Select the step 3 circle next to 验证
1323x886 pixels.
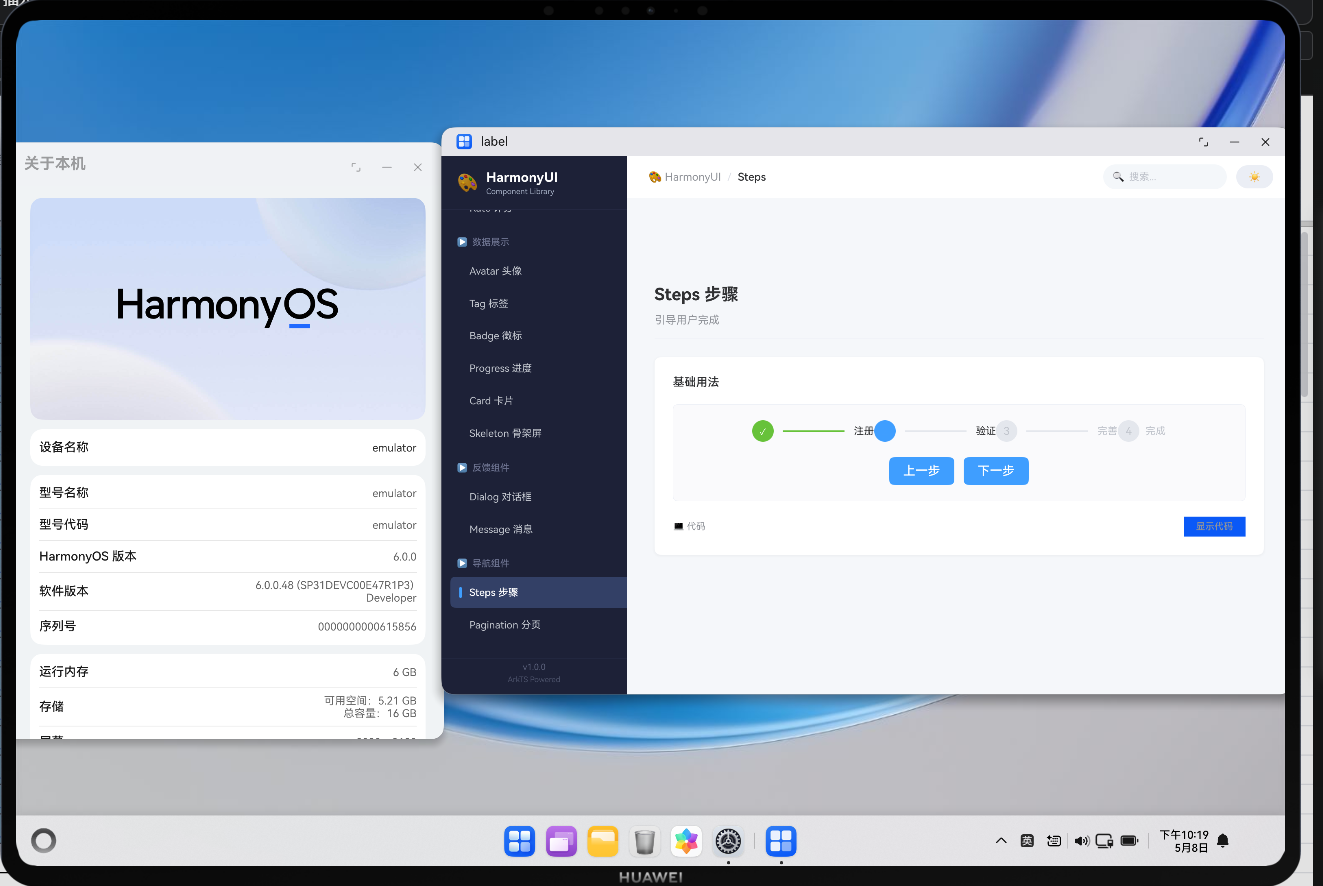[x=1007, y=431]
